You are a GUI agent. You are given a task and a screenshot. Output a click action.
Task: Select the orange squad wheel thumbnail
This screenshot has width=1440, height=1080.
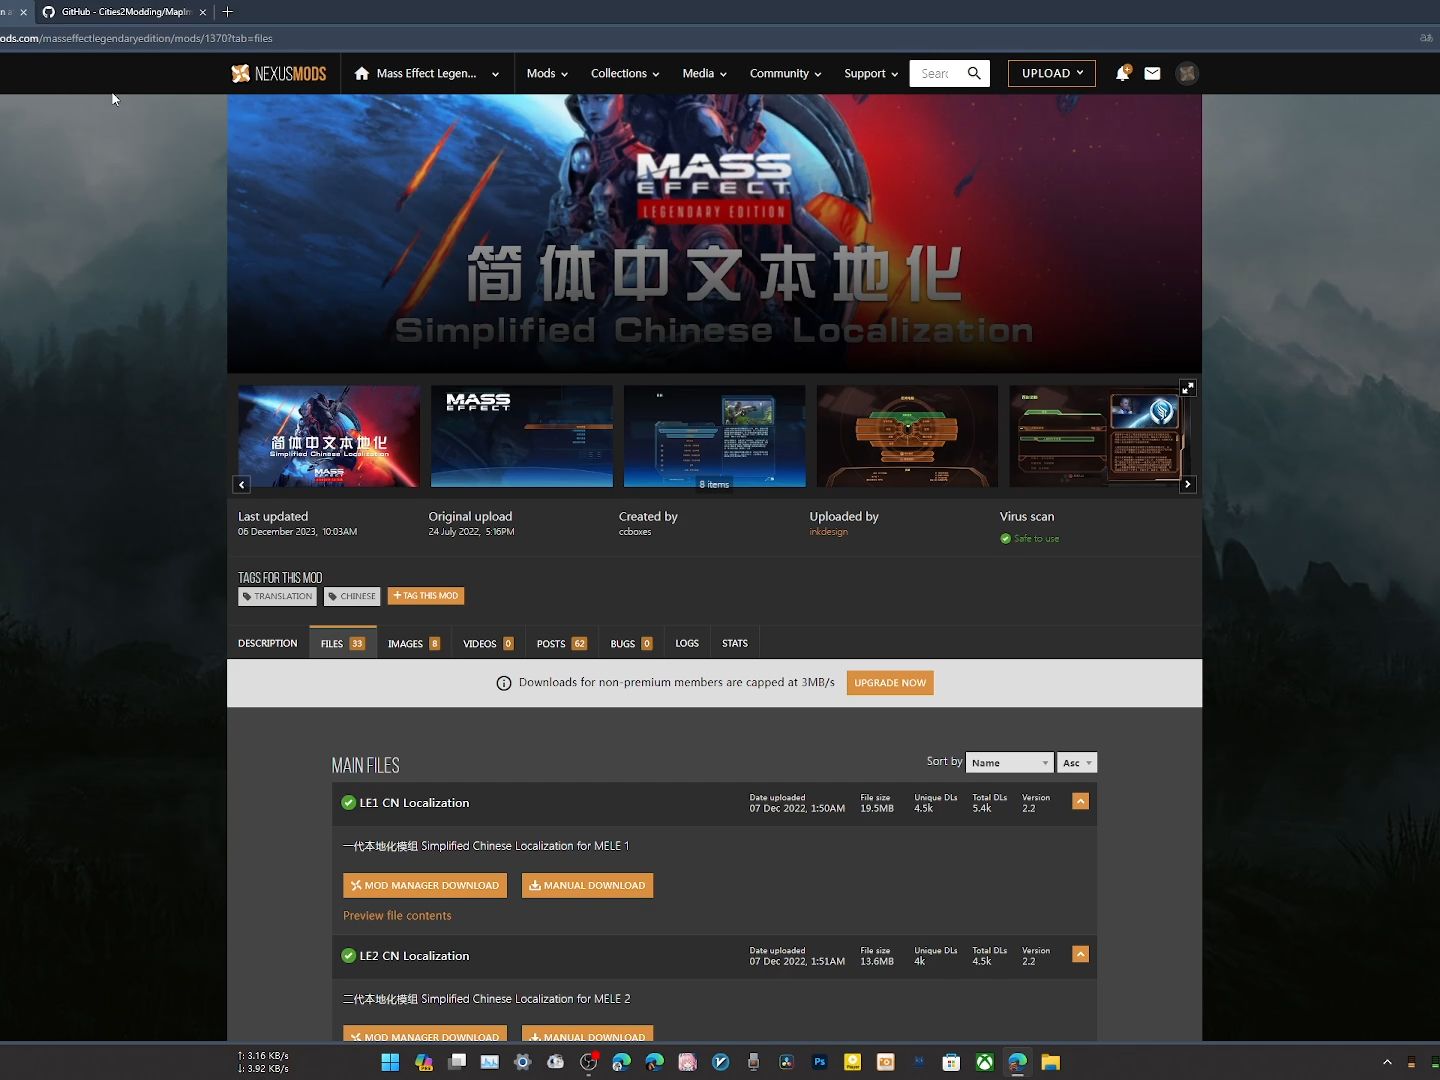click(x=907, y=436)
